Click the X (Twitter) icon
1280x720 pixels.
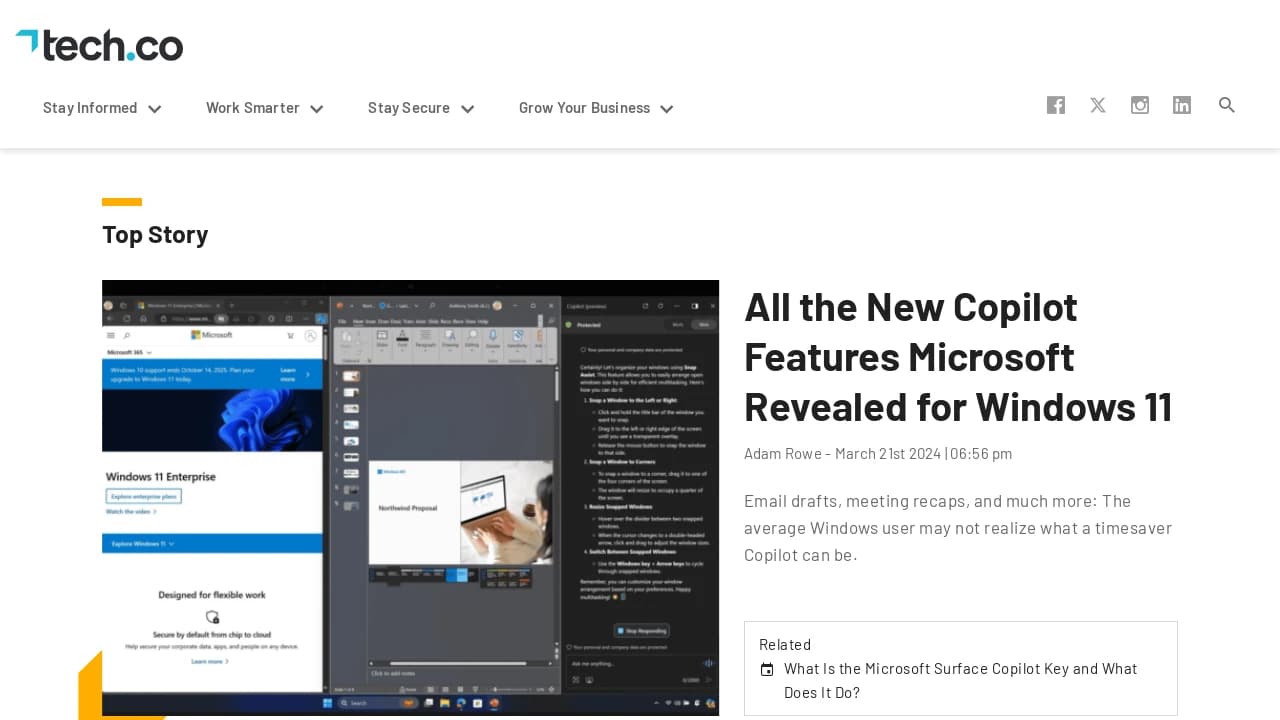[x=1098, y=105]
